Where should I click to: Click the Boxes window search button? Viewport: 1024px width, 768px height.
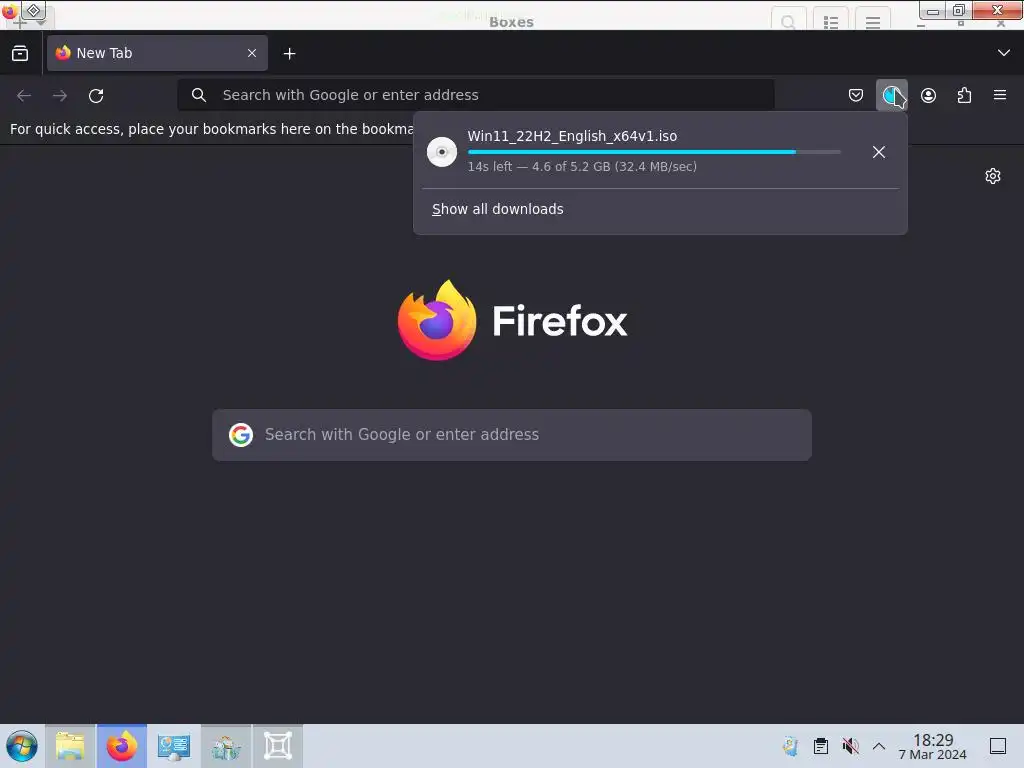tap(788, 21)
